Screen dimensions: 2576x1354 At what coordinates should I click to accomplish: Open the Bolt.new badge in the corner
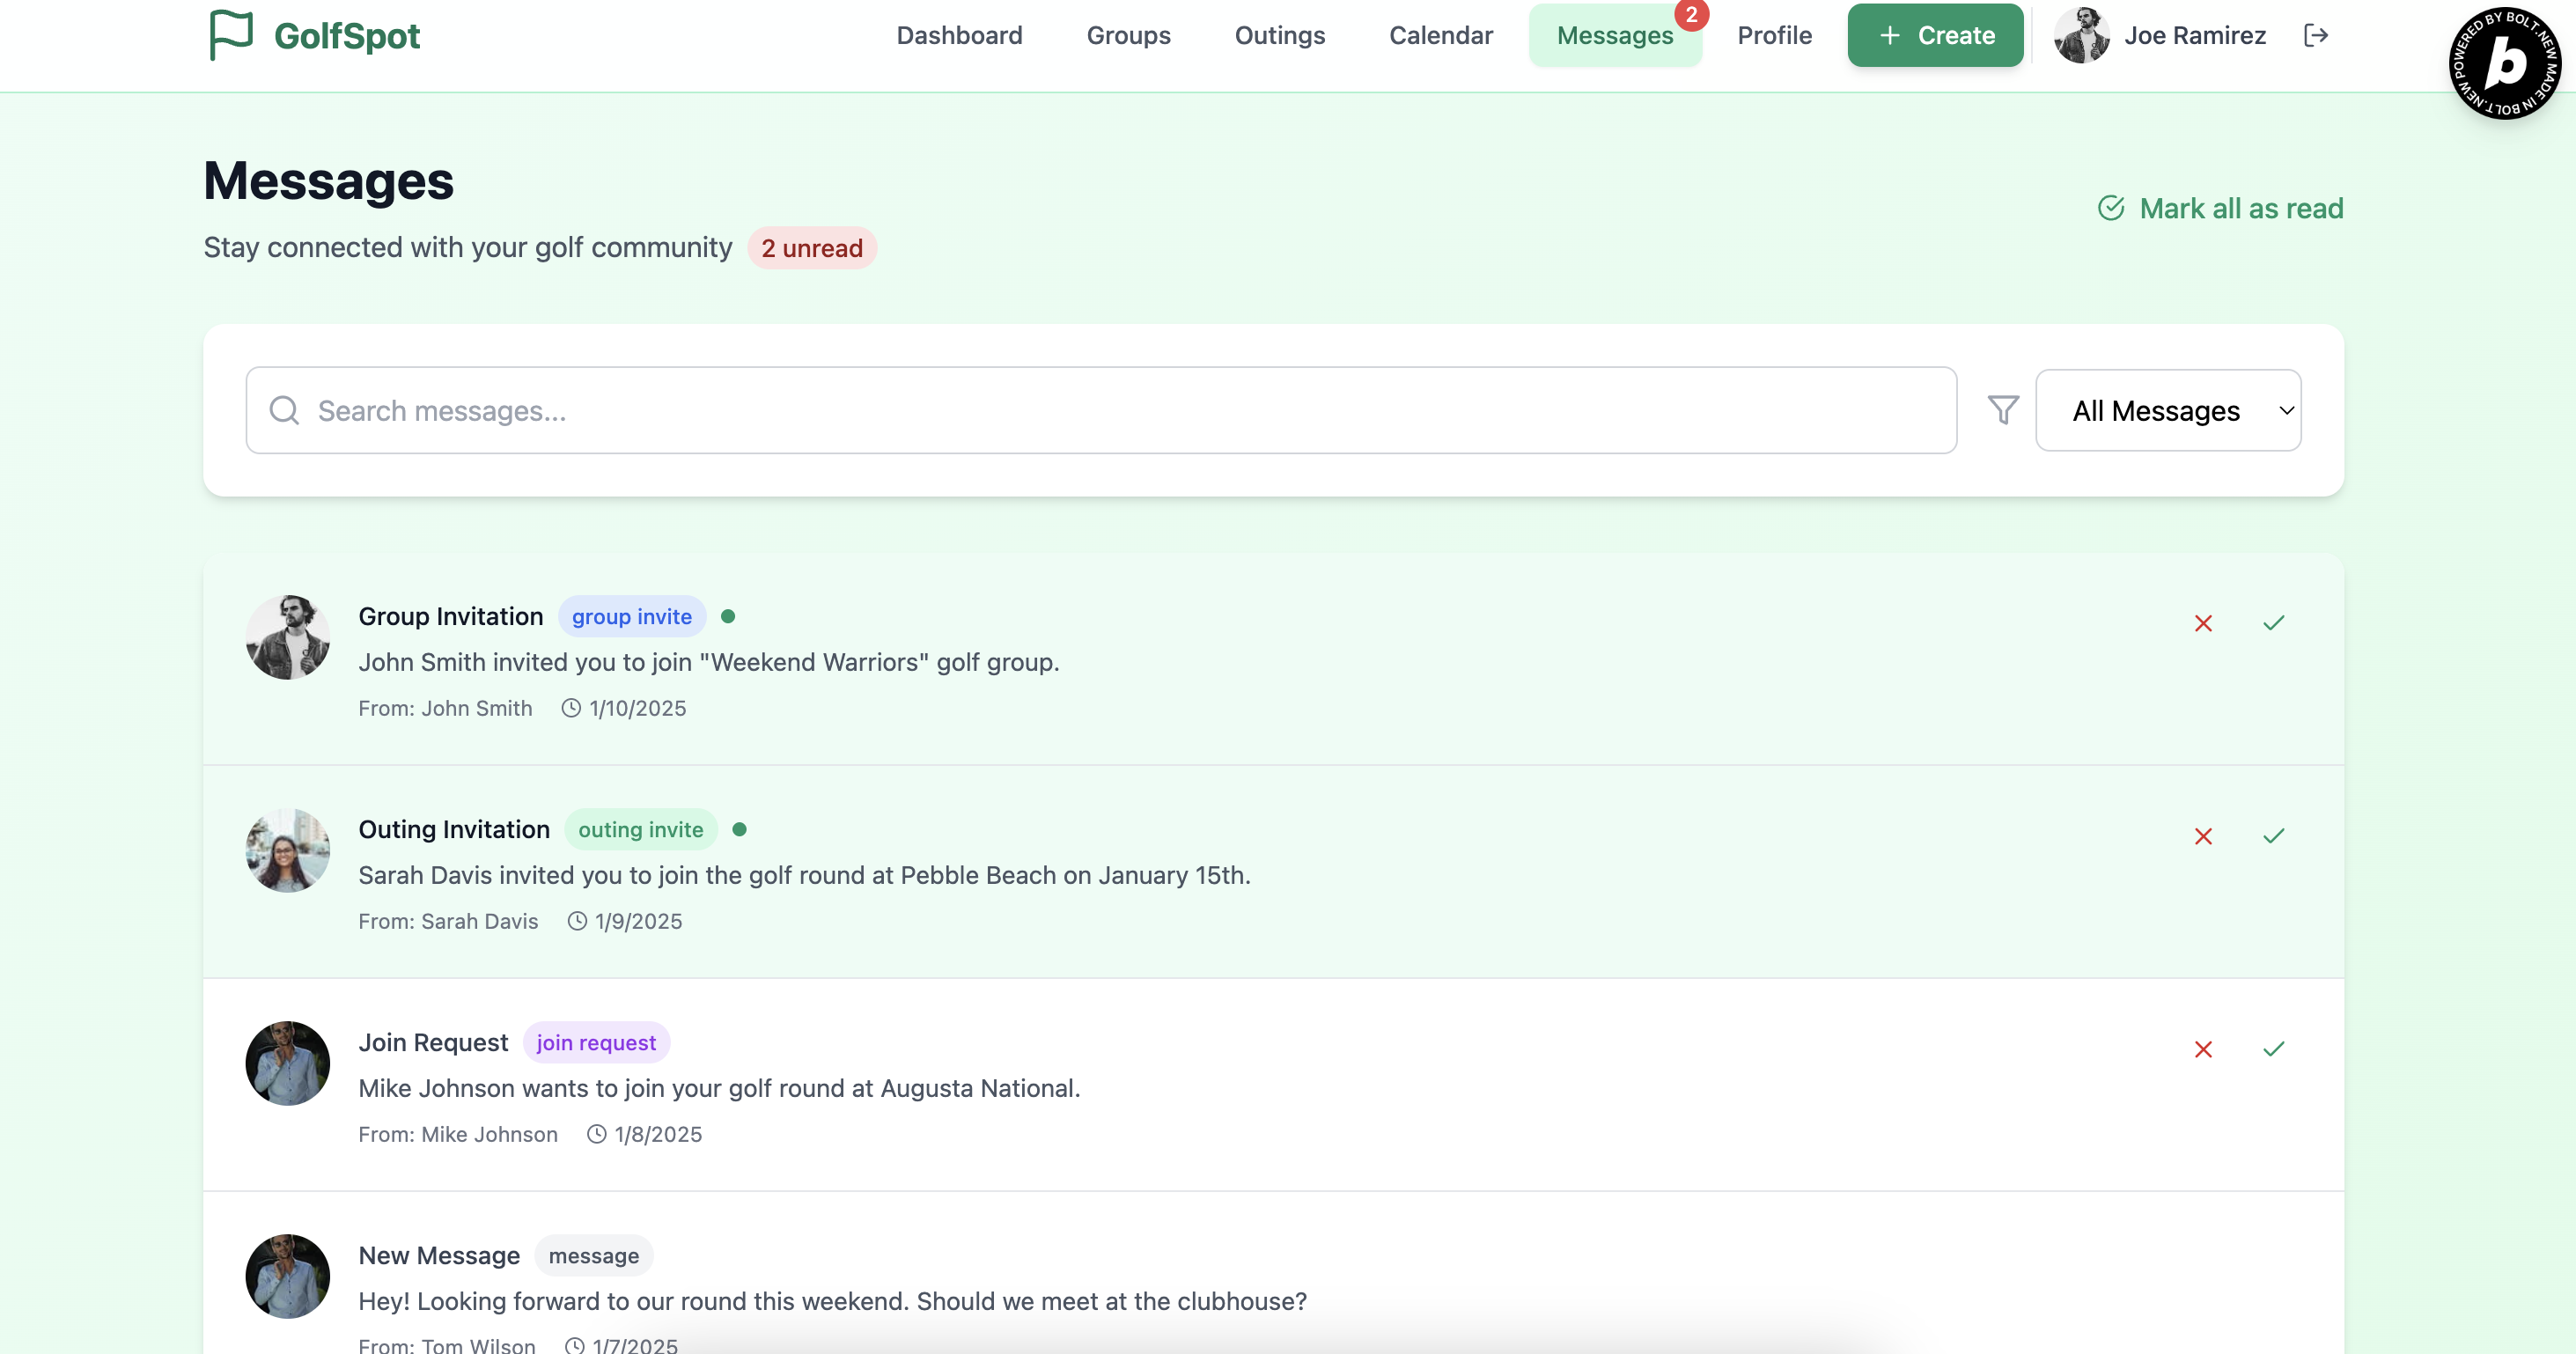(x=2504, y=64)
